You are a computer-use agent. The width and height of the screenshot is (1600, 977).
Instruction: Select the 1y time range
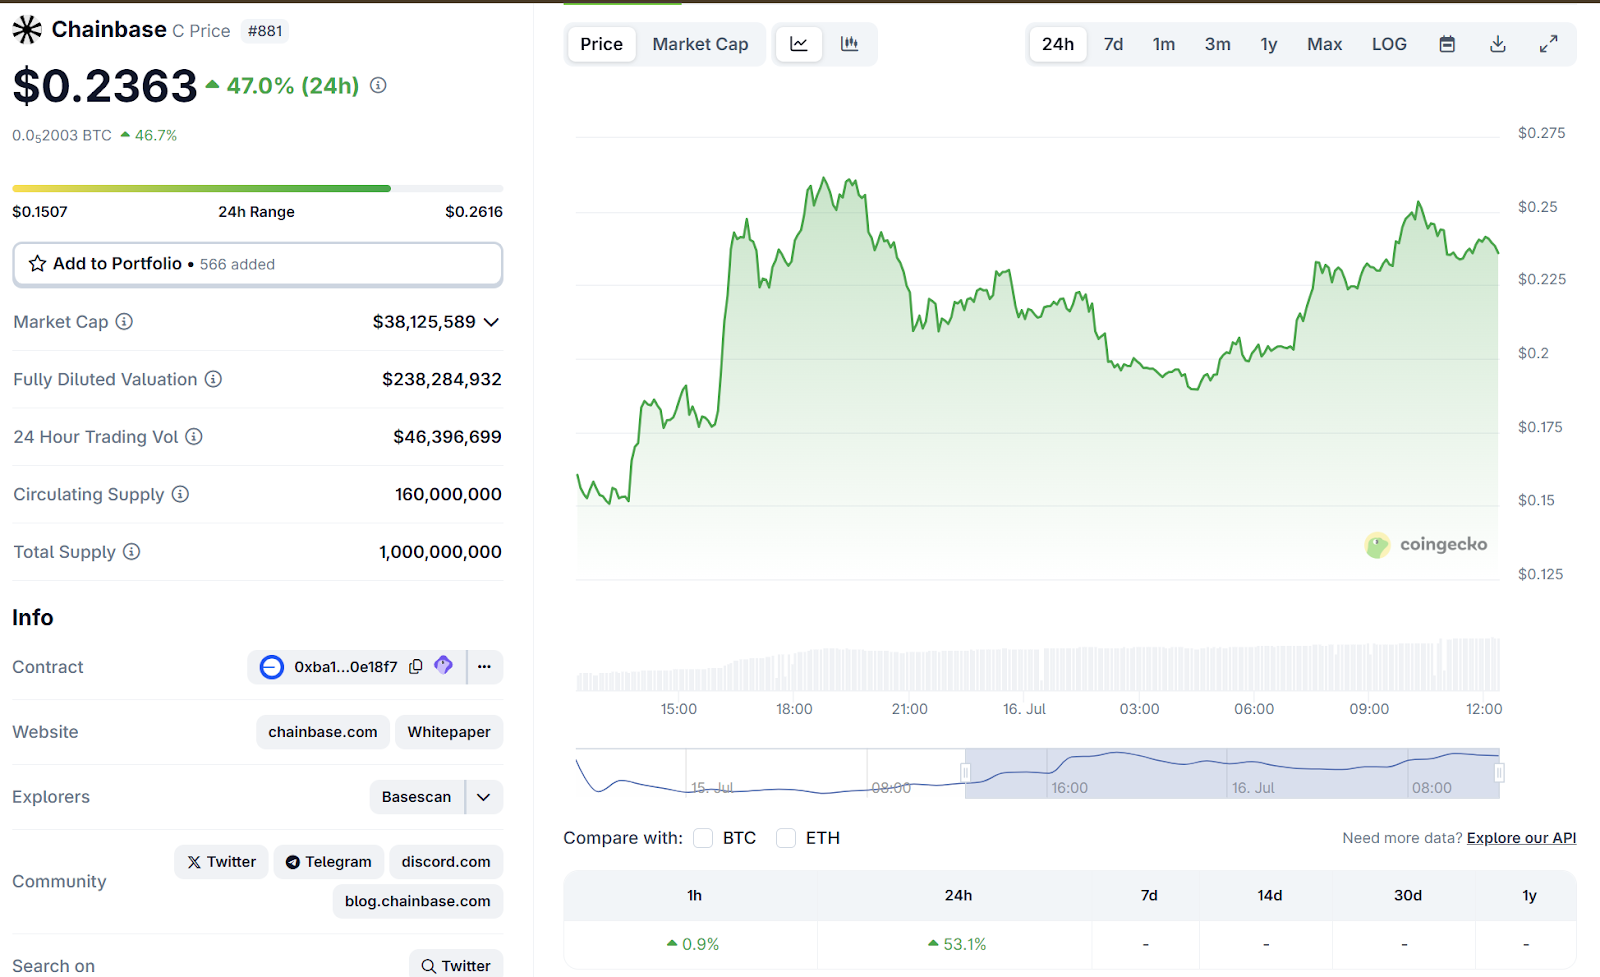[x=1269, y=44]
